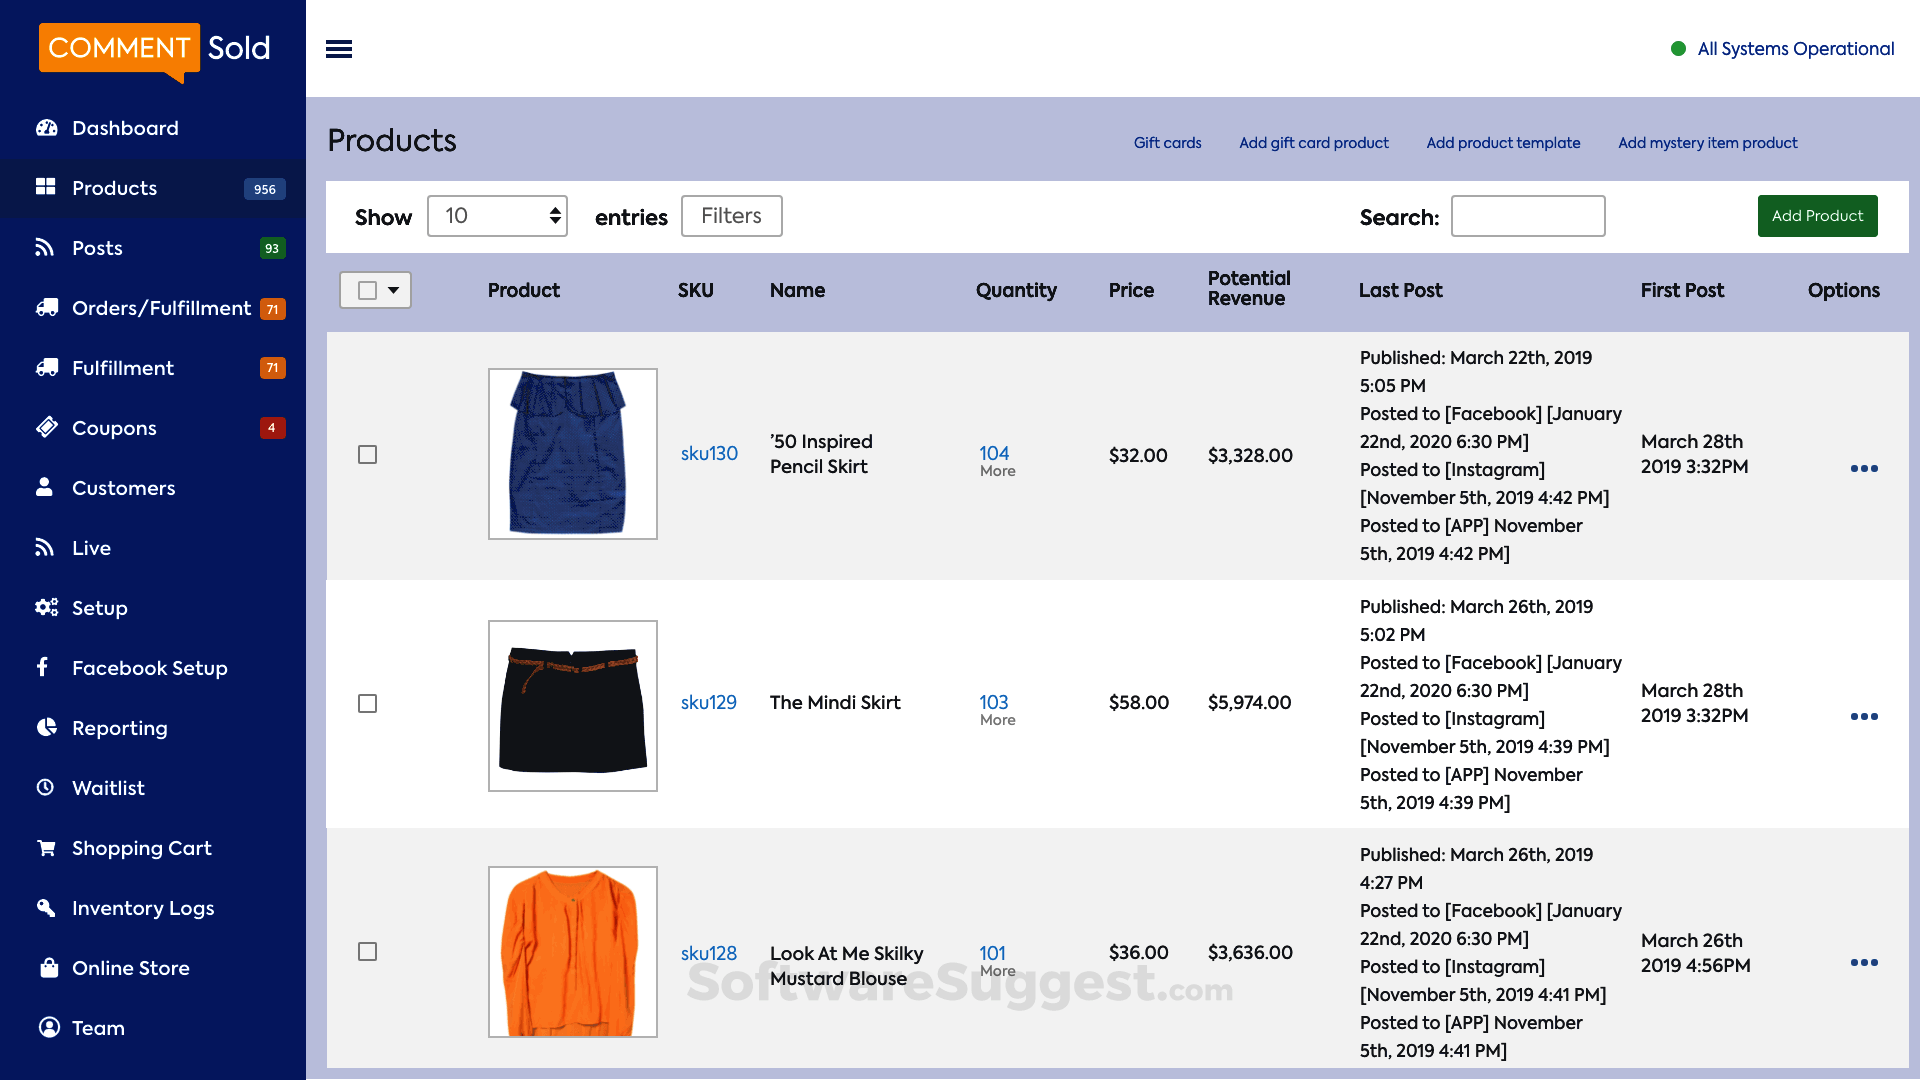Click the product Search input field

1527,216
